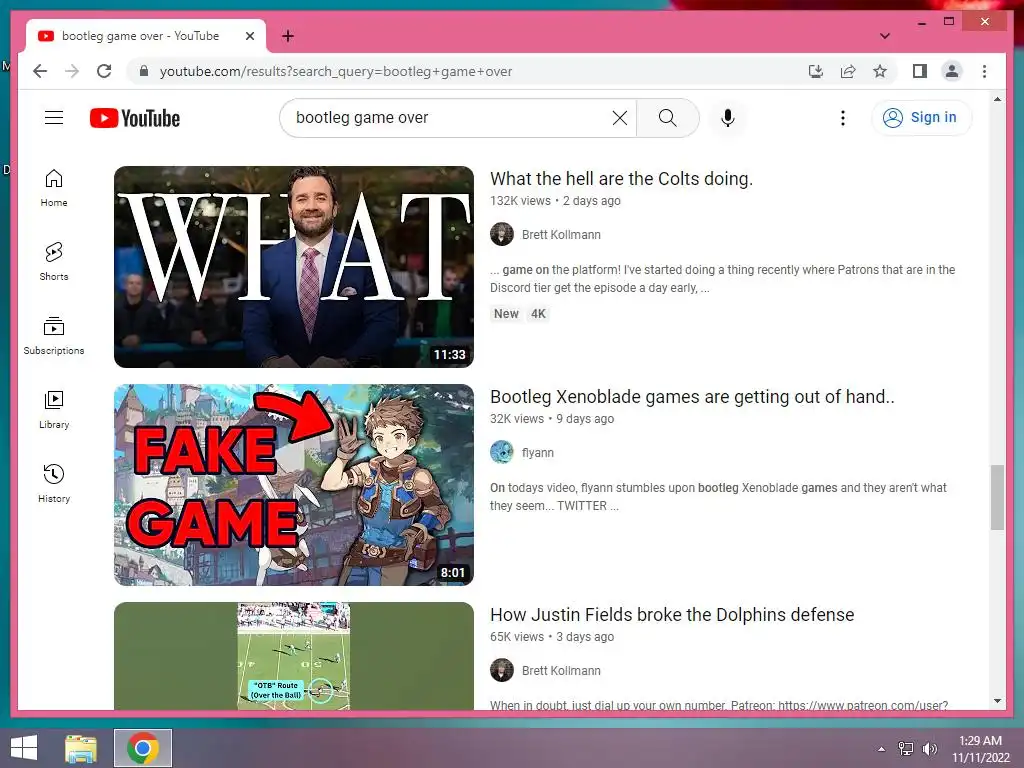Open Brett Kollmann channel under Justin Fields video
Image resolution: width=1024 pixels, height=768 pixels.
tap(561, 671)
